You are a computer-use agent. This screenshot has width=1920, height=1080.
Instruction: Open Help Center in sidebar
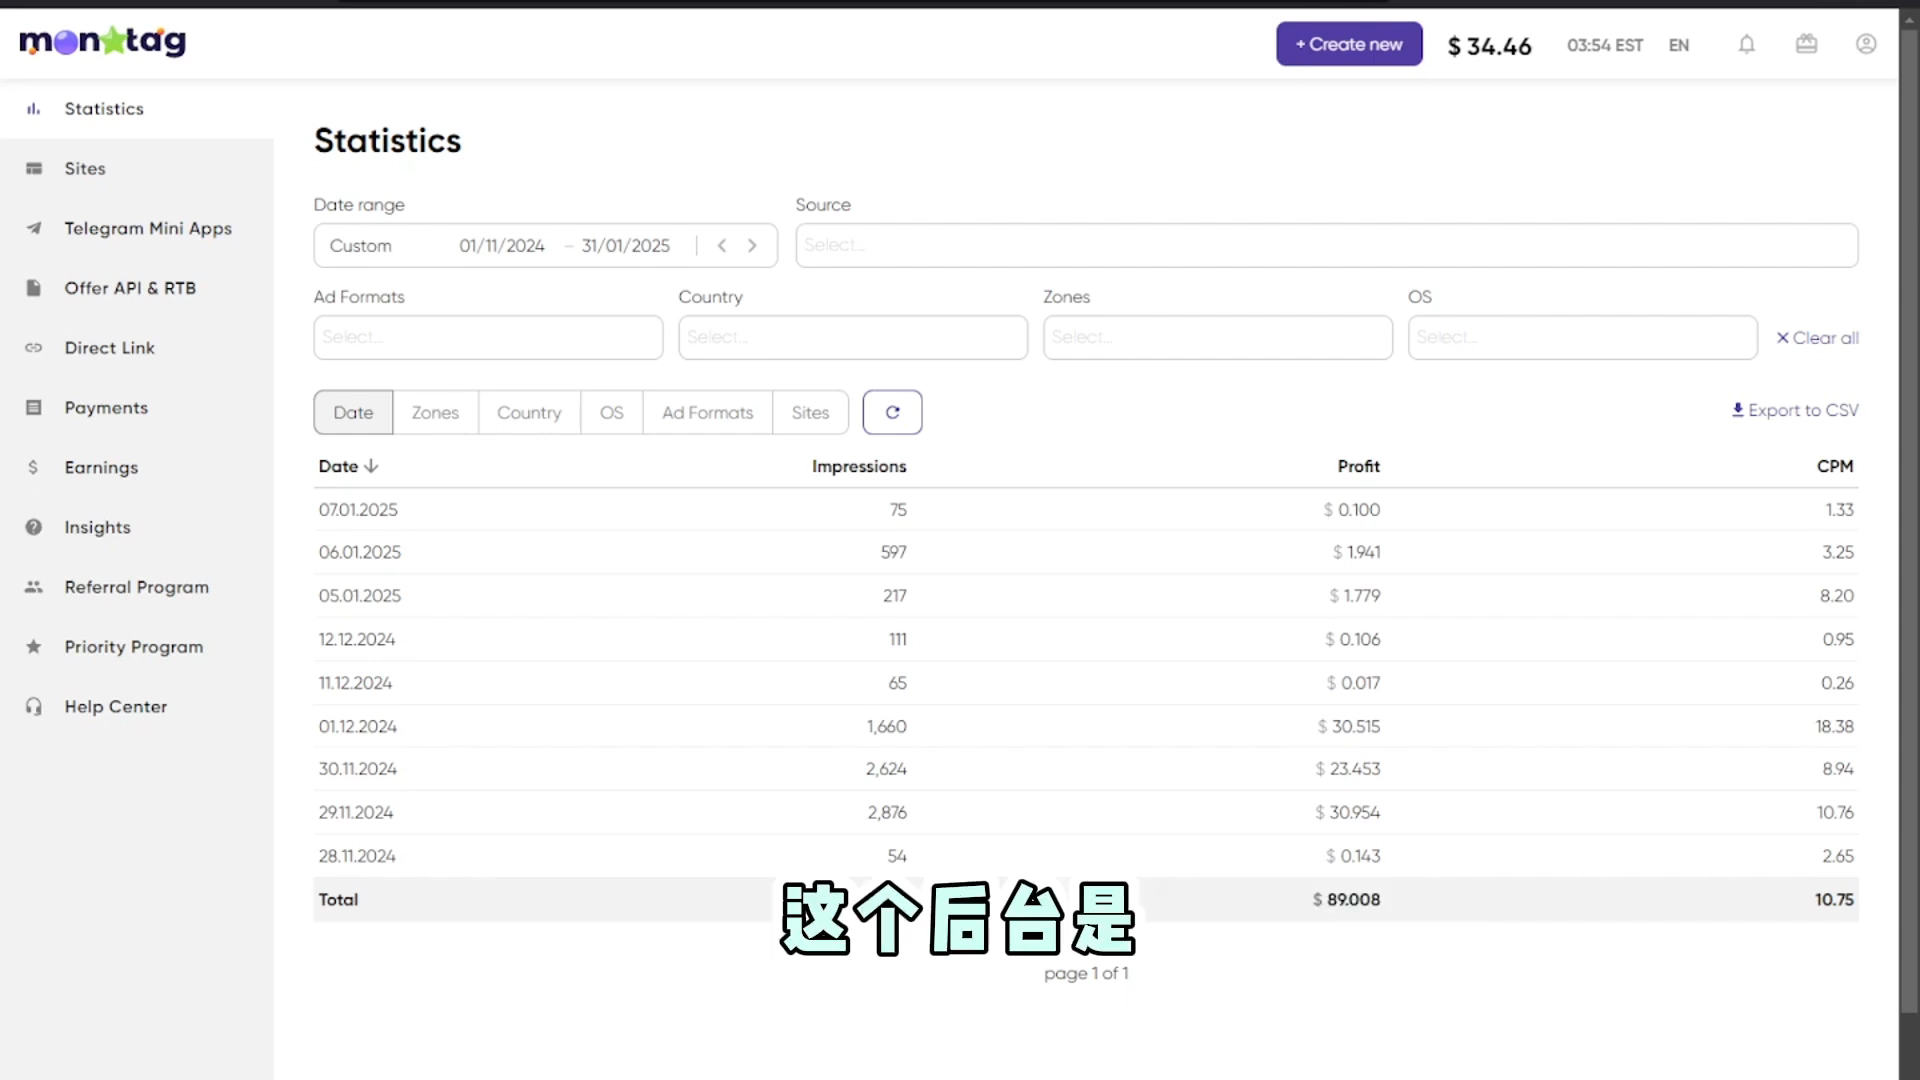116,707
